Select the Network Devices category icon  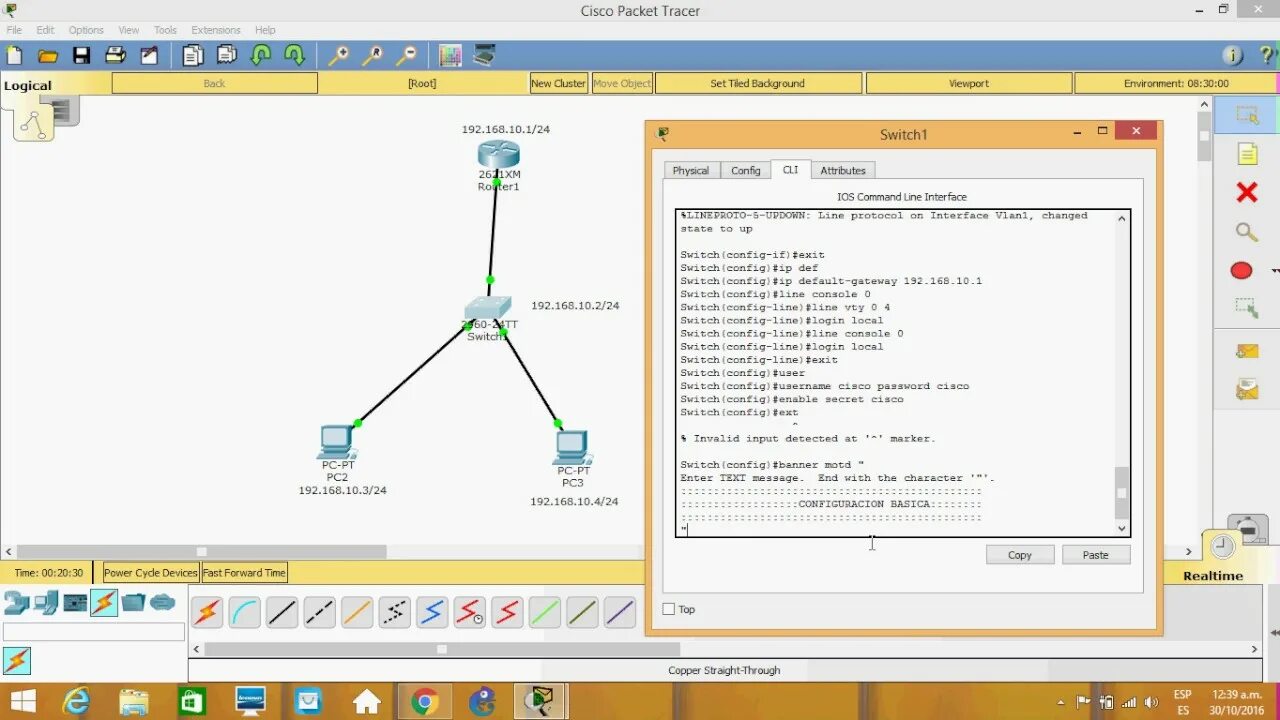pos(16,602)
